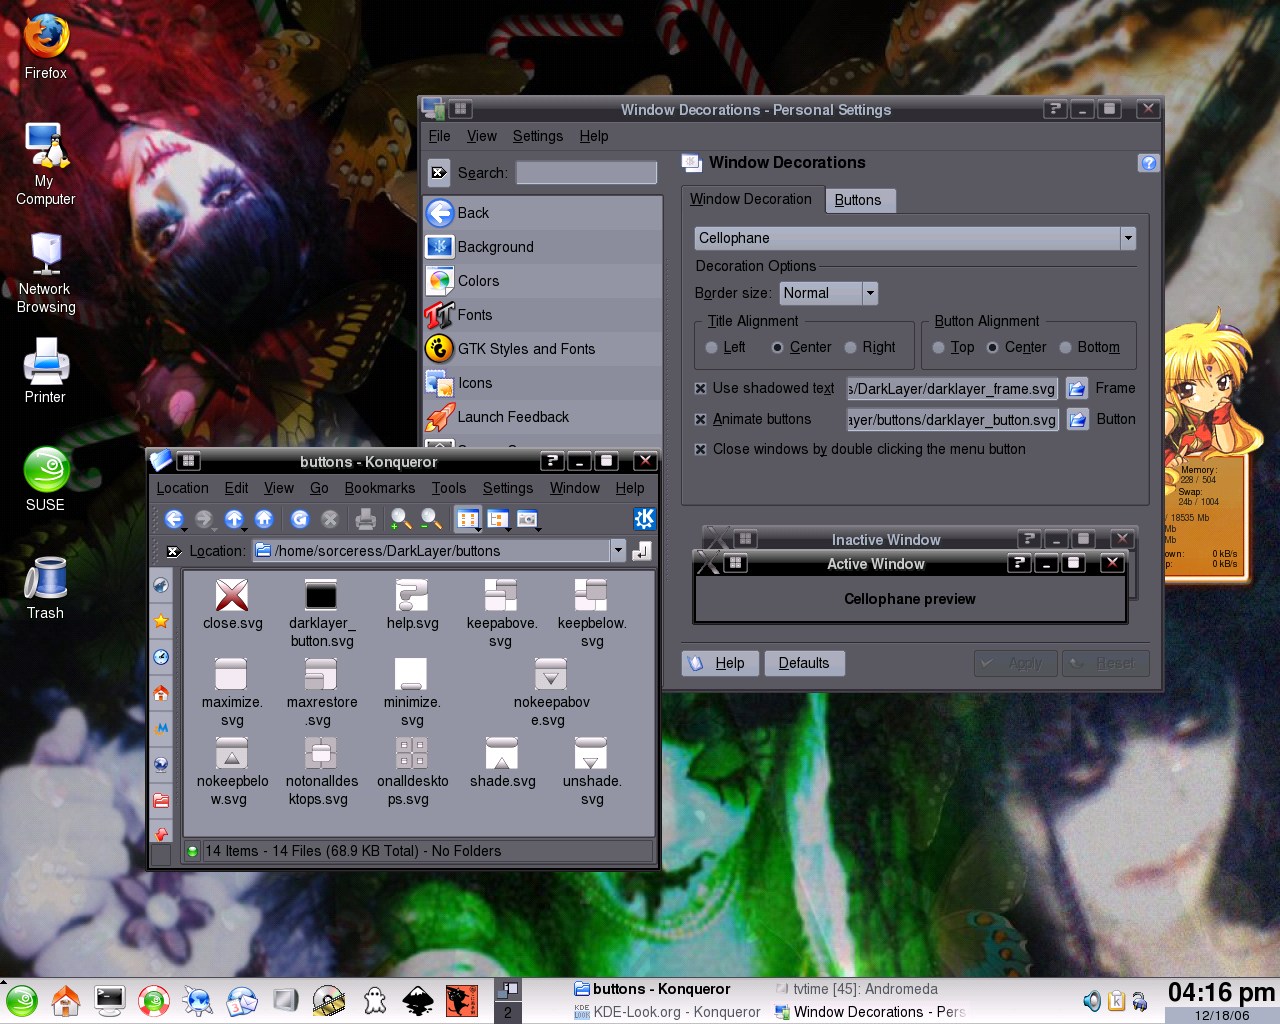Open the red folder sidebar tab

(x=161, y=800)
